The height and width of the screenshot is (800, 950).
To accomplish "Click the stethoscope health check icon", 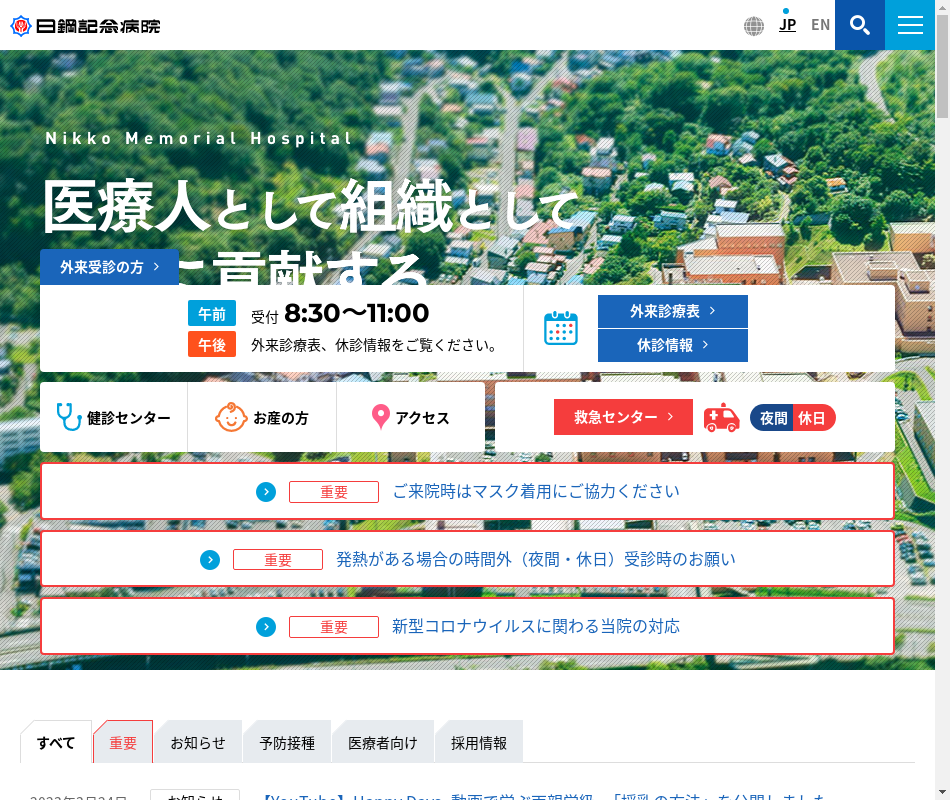I will tap(68, 417).
